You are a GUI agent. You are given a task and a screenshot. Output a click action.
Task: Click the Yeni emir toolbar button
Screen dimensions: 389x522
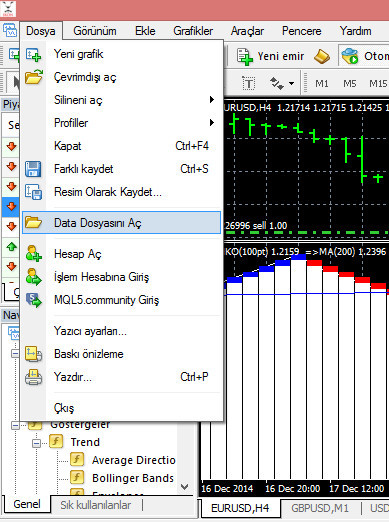click(270, 56)
